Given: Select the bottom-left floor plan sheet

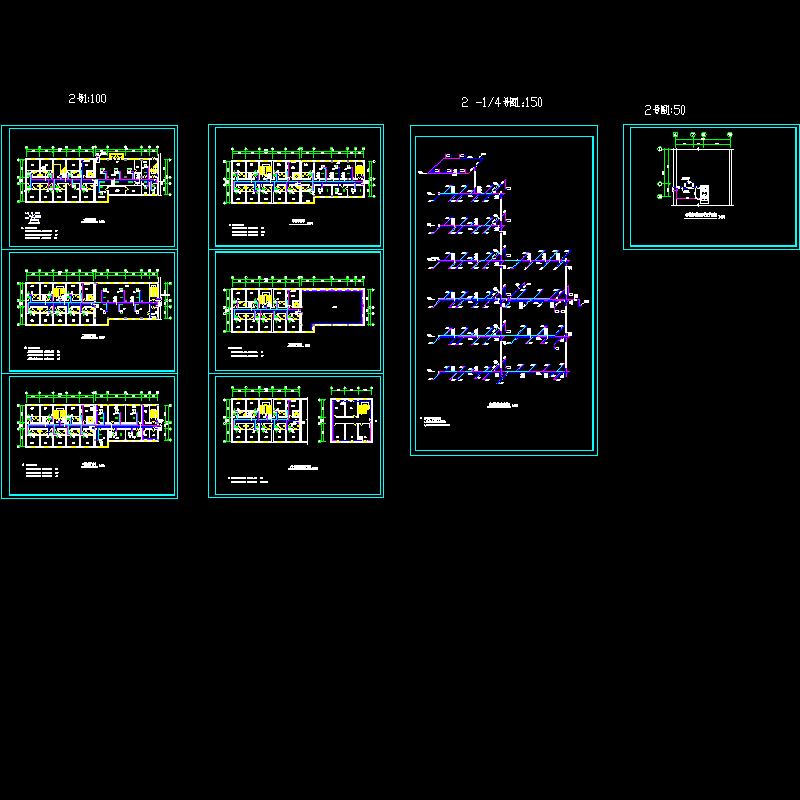Looking at the screenshot, I should pyautogui.click(x=90, y=435).
